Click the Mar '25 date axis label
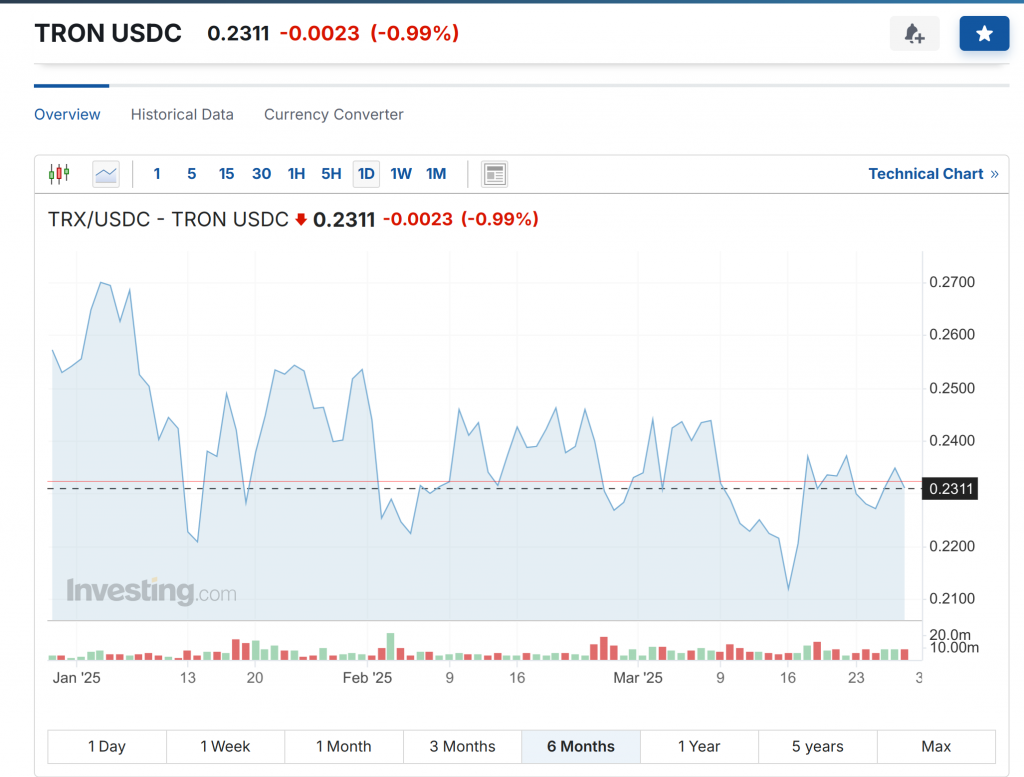Image resolution: width=1024 pixels, height=777 pixels. [x=637, y=678]
